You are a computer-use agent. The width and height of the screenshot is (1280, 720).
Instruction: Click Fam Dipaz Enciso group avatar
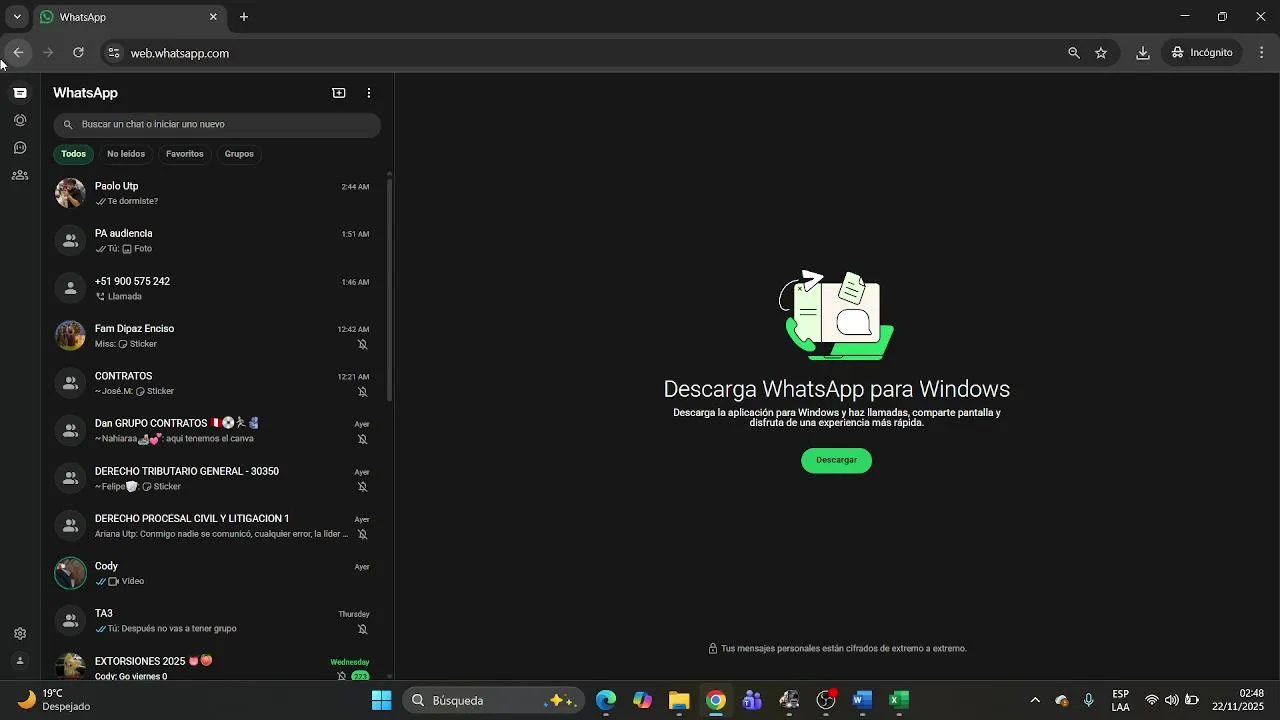tap(70, 336)
